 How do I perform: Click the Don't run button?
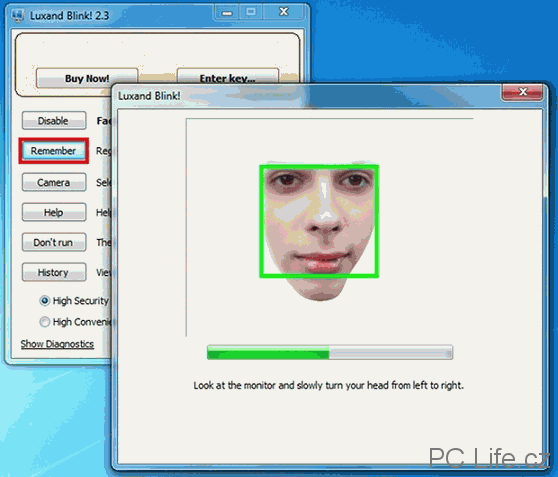[54, 242]
